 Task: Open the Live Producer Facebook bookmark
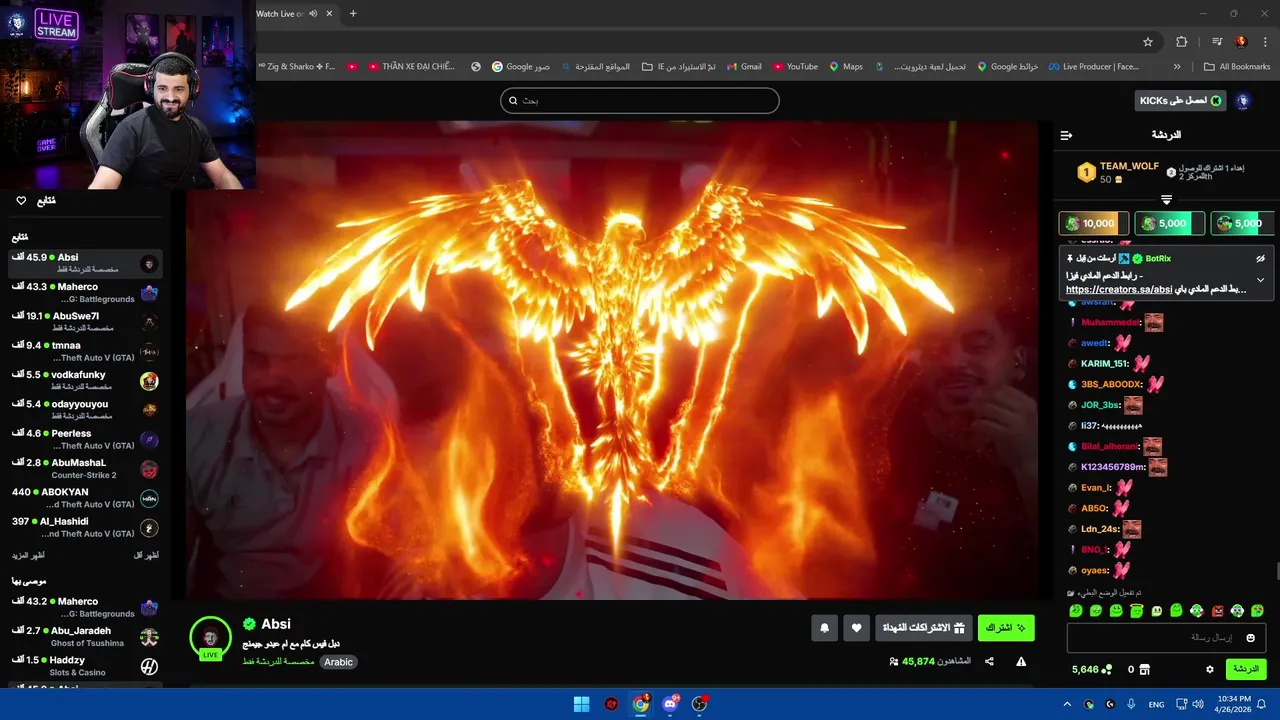[x=1093, y=67]
